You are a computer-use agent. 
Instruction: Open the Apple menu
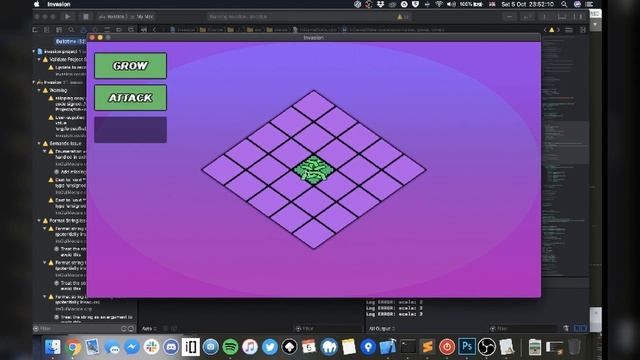point(37,4)
